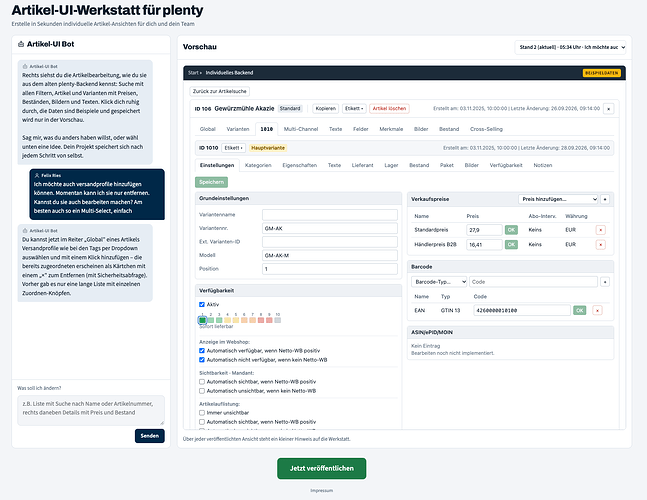Switch to the Notizen tab
This screenshot has width=647, height=500.
tap(543, 165)
